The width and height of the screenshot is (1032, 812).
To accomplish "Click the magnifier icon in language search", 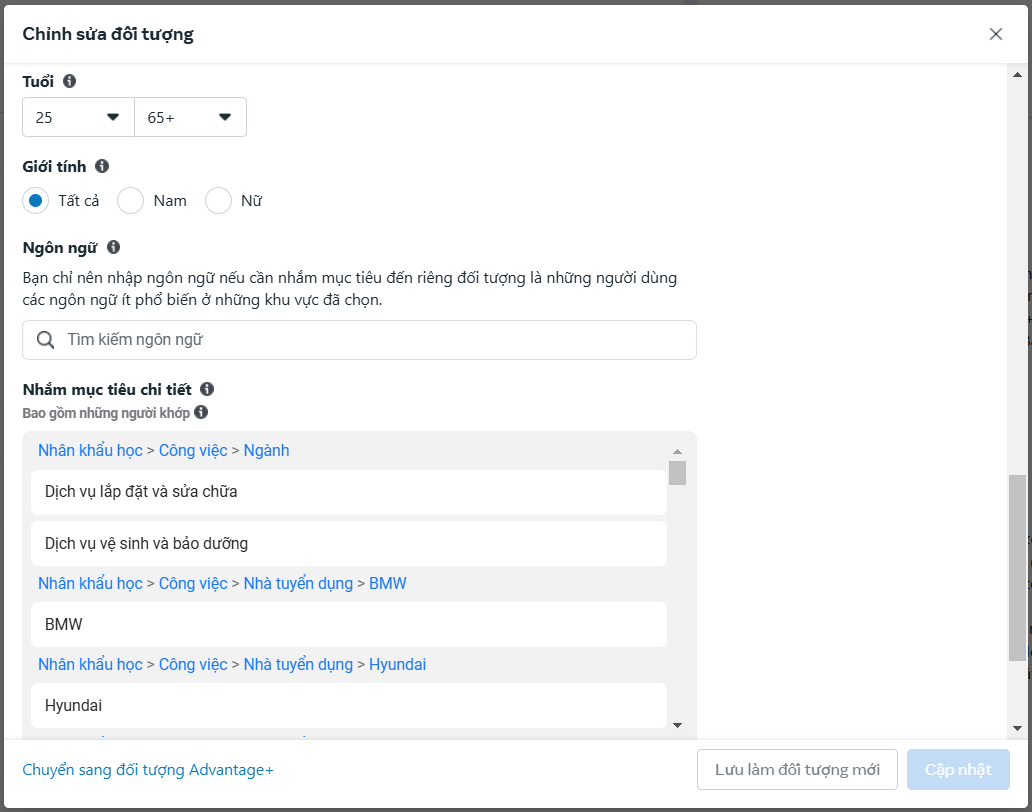I will (45, 340).
